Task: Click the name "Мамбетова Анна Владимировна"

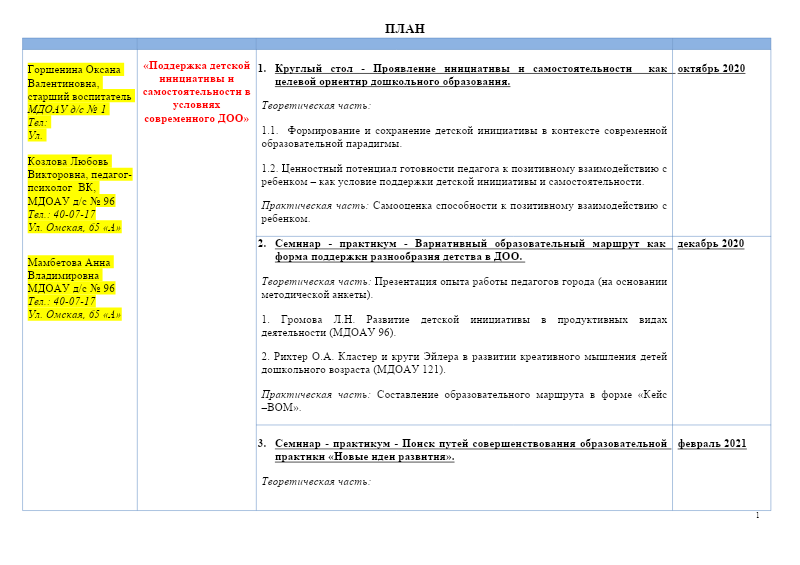Action: pos(70,268)
